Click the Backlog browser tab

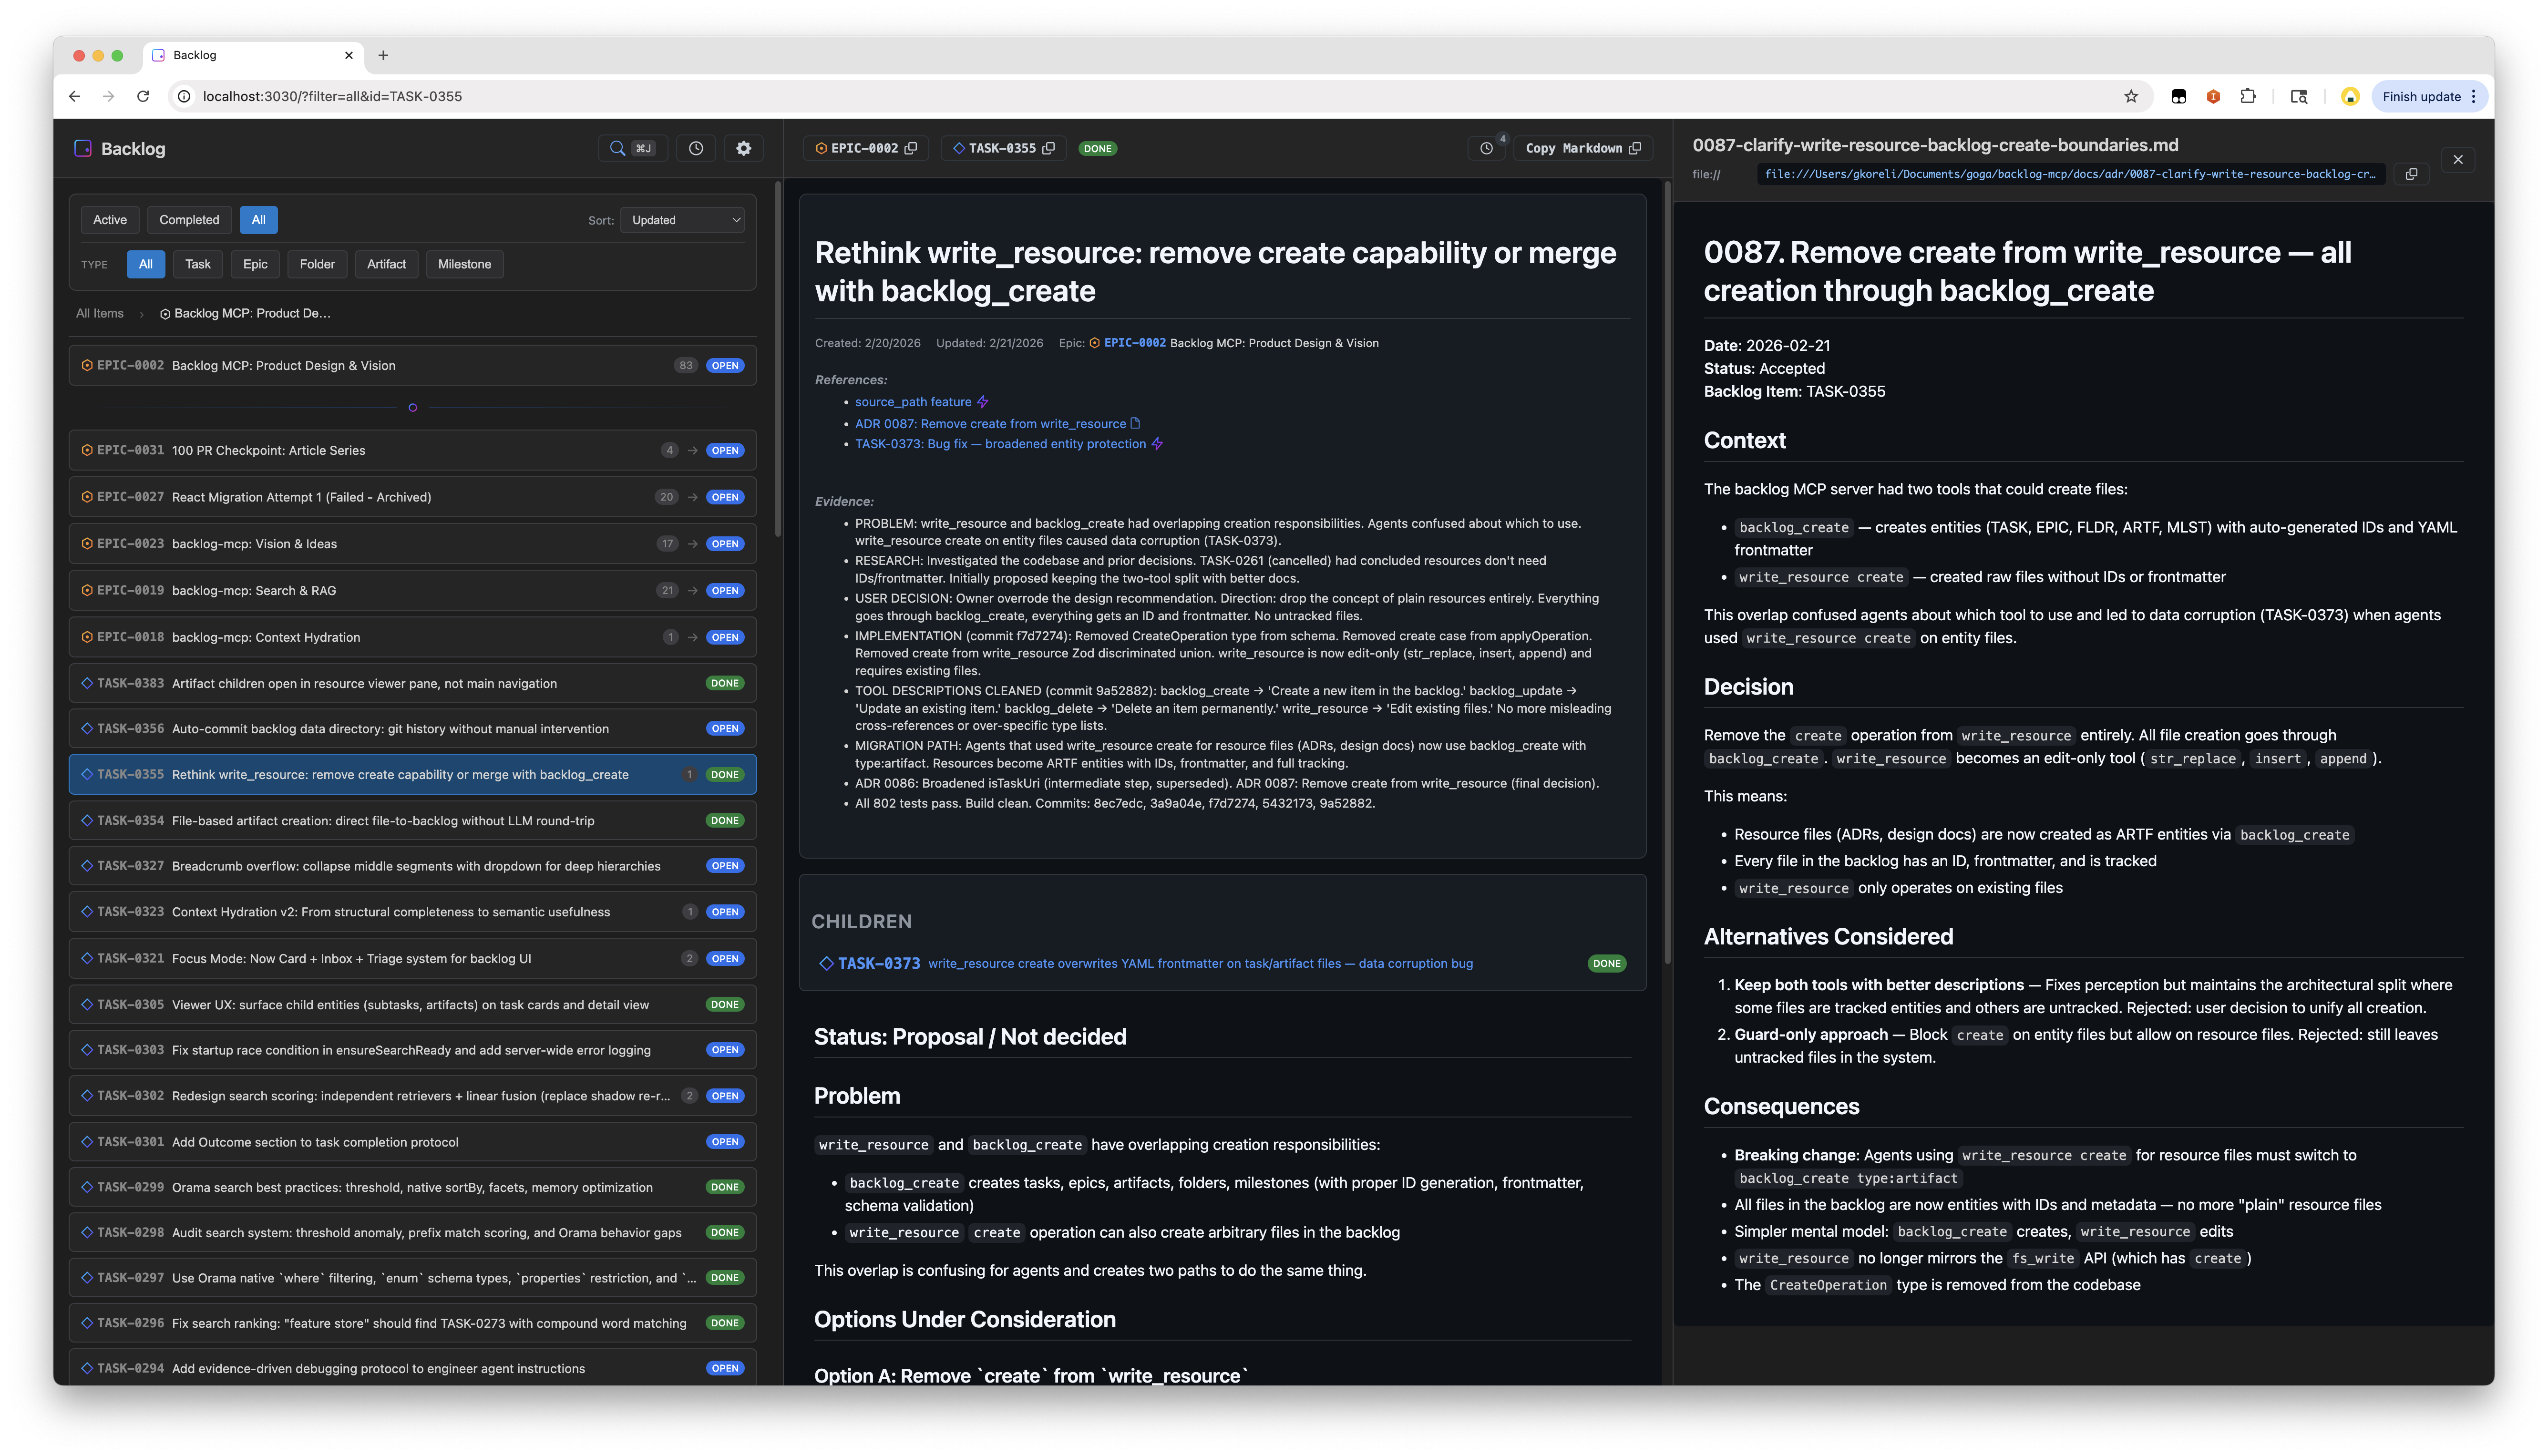[x=196, y=55]
